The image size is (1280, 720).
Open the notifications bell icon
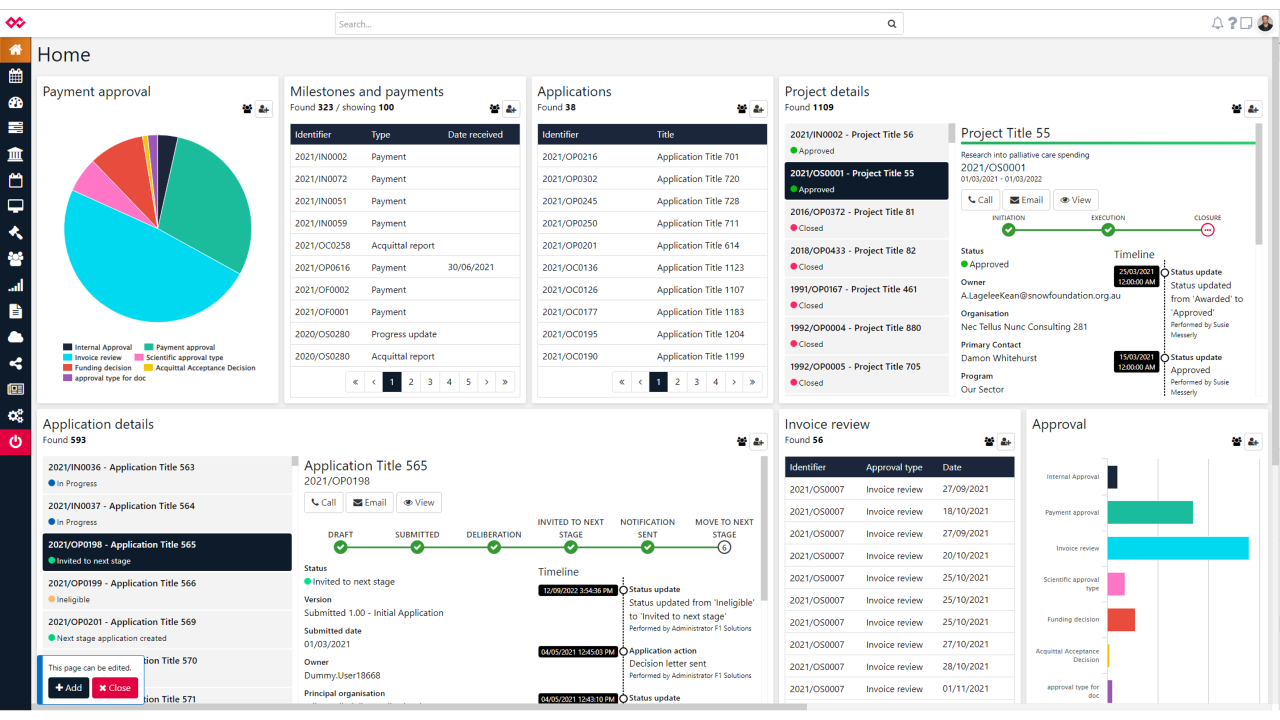tap(1217, 23)
